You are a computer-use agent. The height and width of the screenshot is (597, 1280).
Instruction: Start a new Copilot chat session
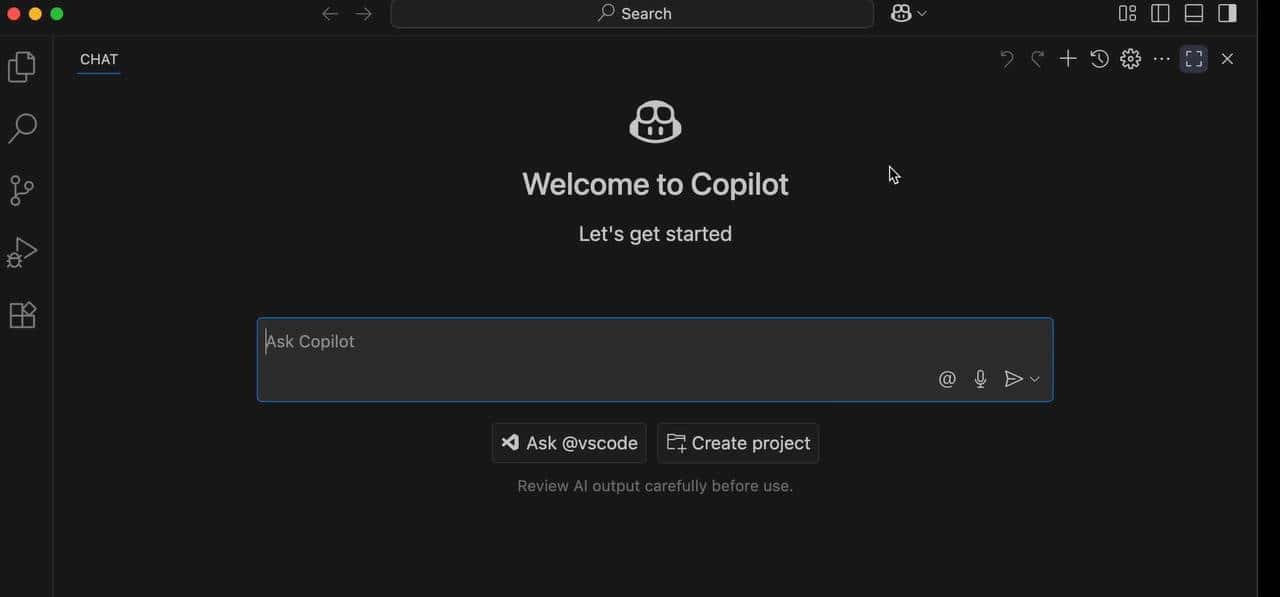point(1067,58)
